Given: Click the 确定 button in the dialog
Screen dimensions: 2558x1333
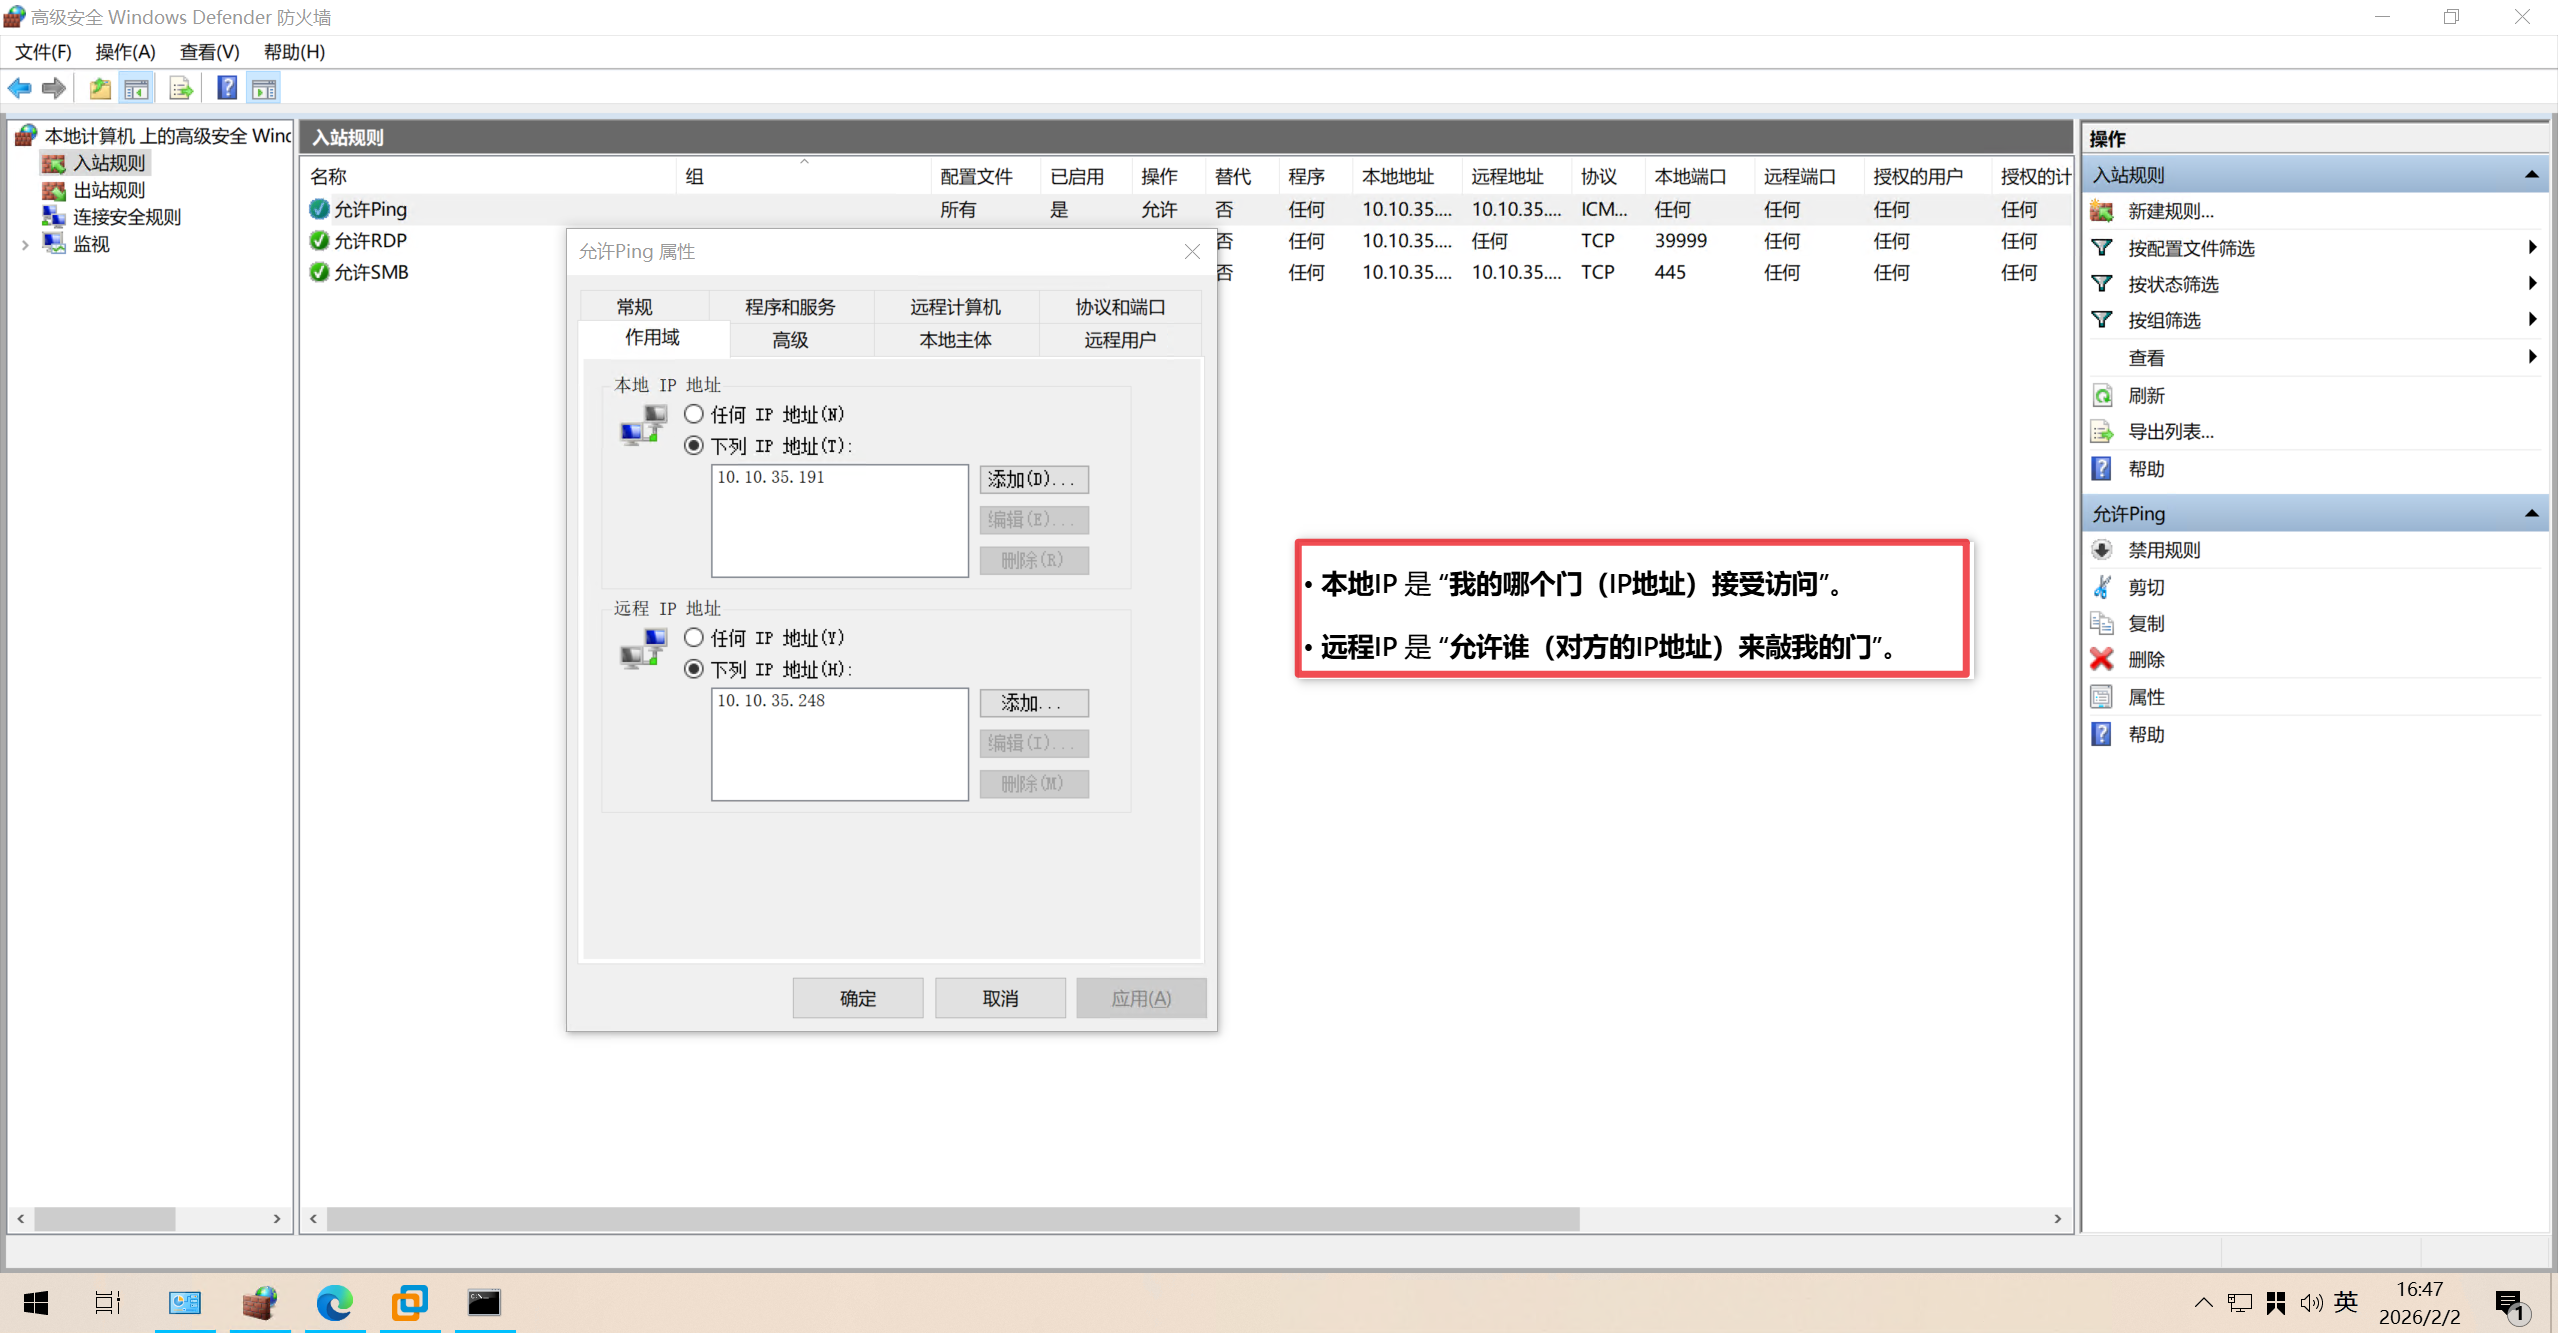Looking at the screenshot, I should (x=857, y=998).
